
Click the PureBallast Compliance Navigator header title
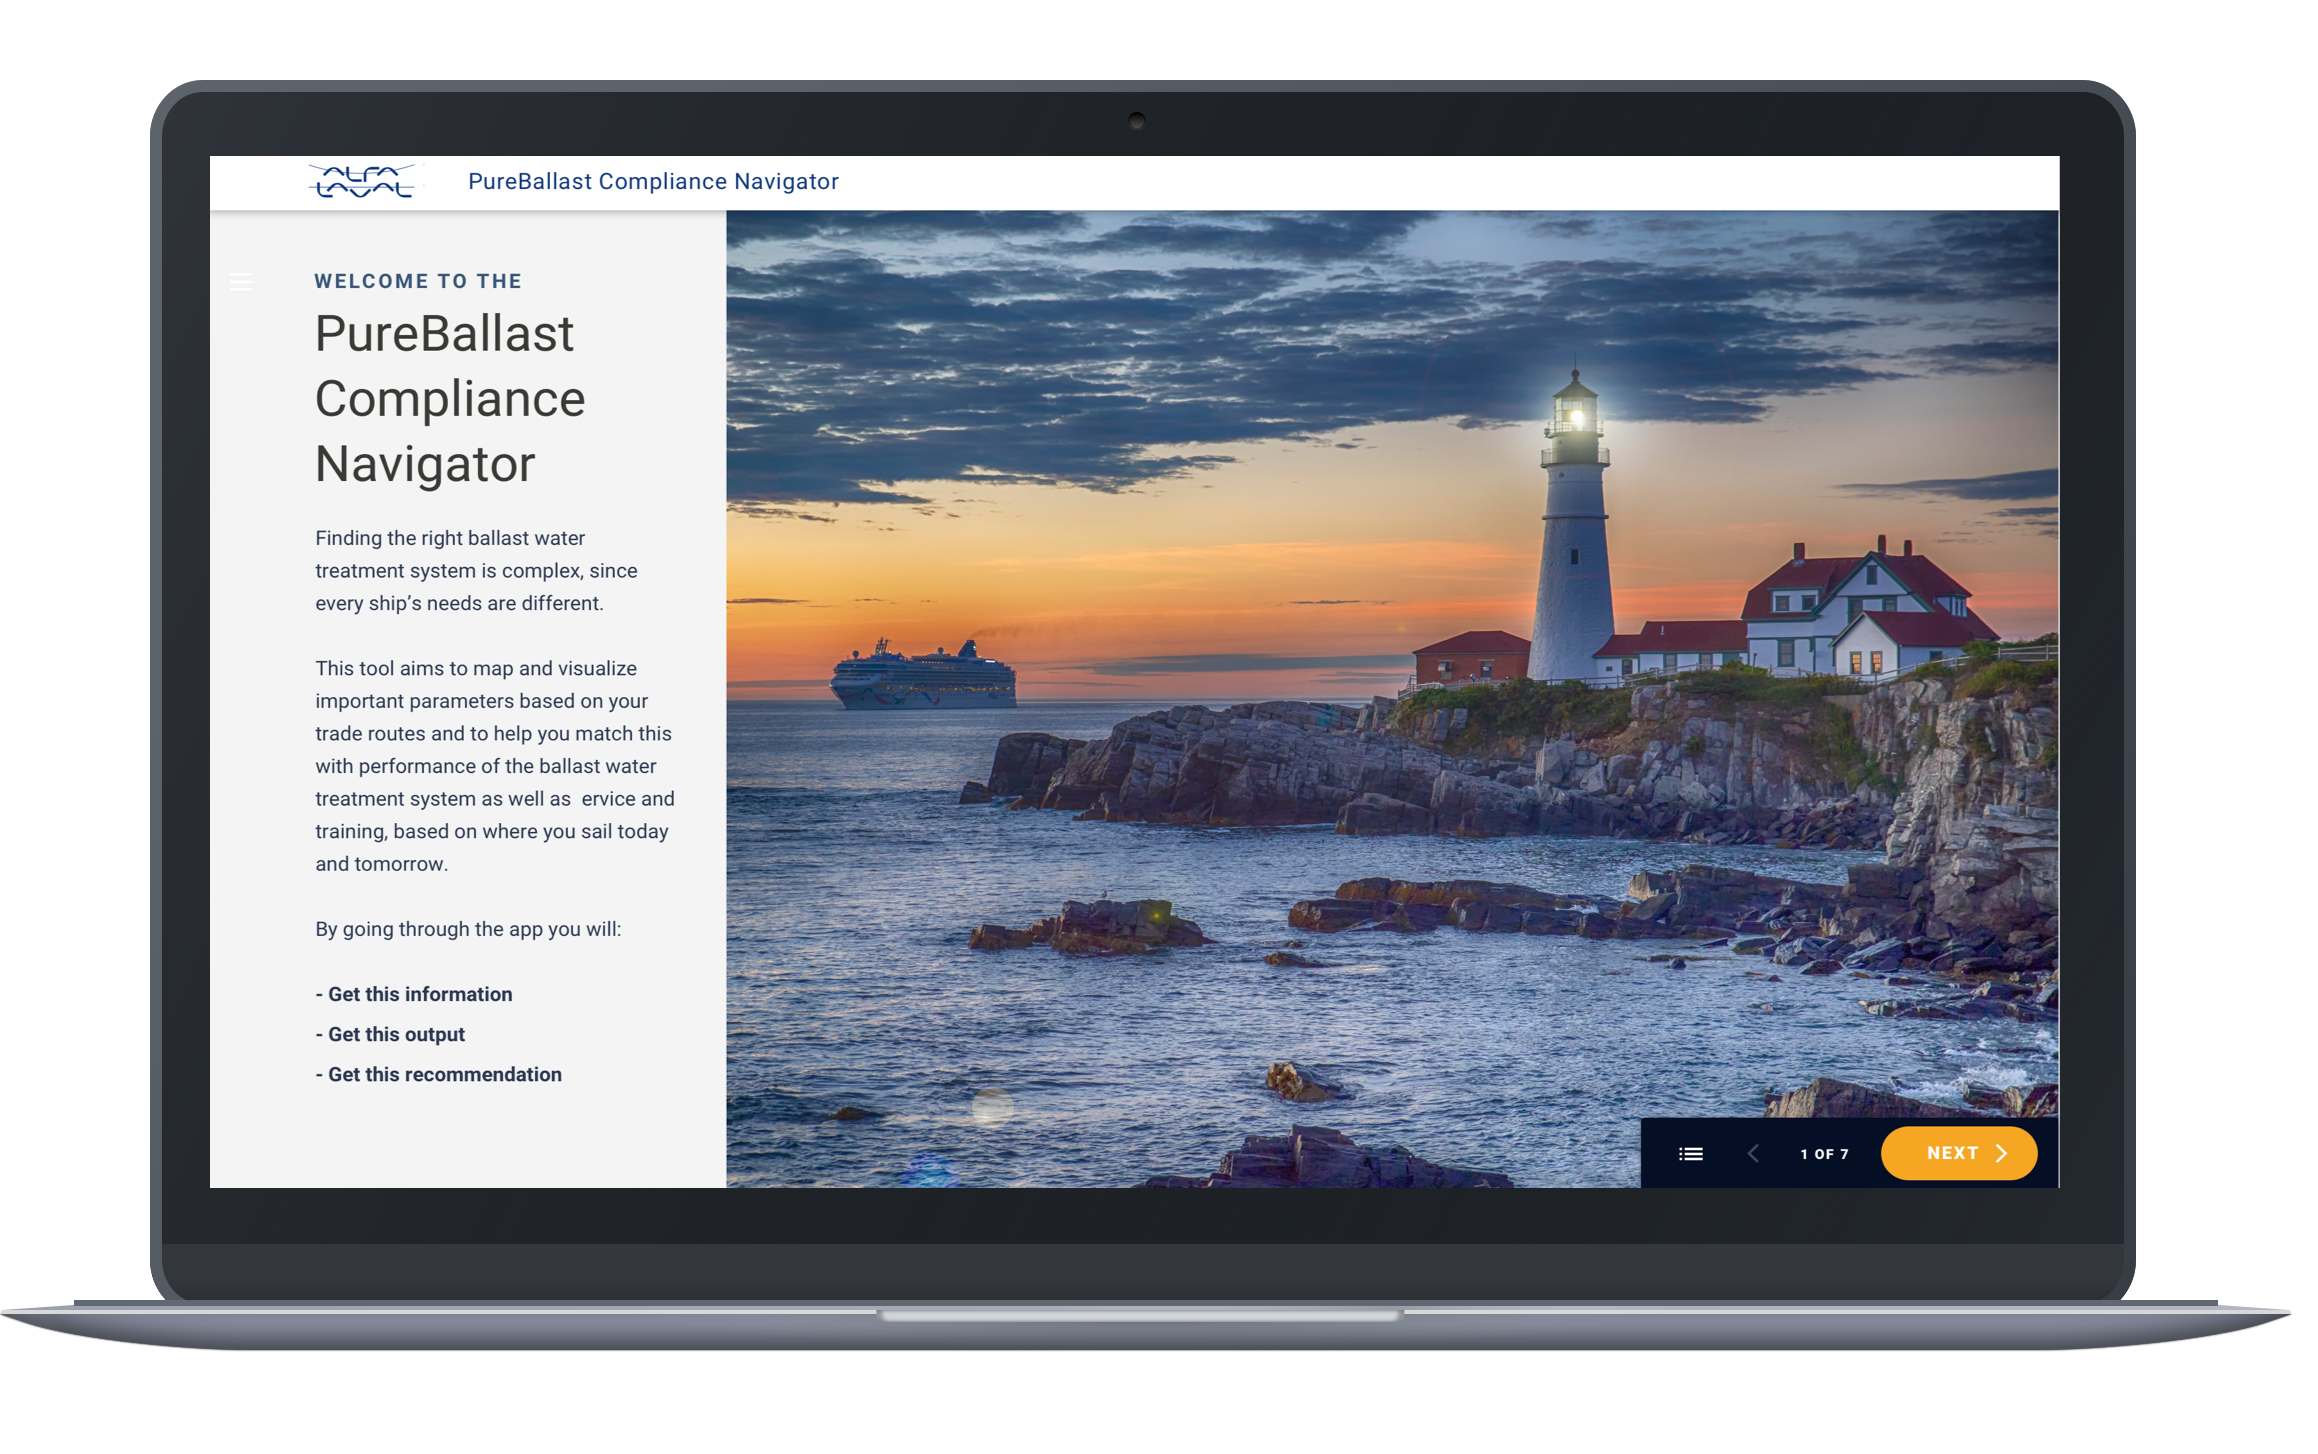click(653, 181)
